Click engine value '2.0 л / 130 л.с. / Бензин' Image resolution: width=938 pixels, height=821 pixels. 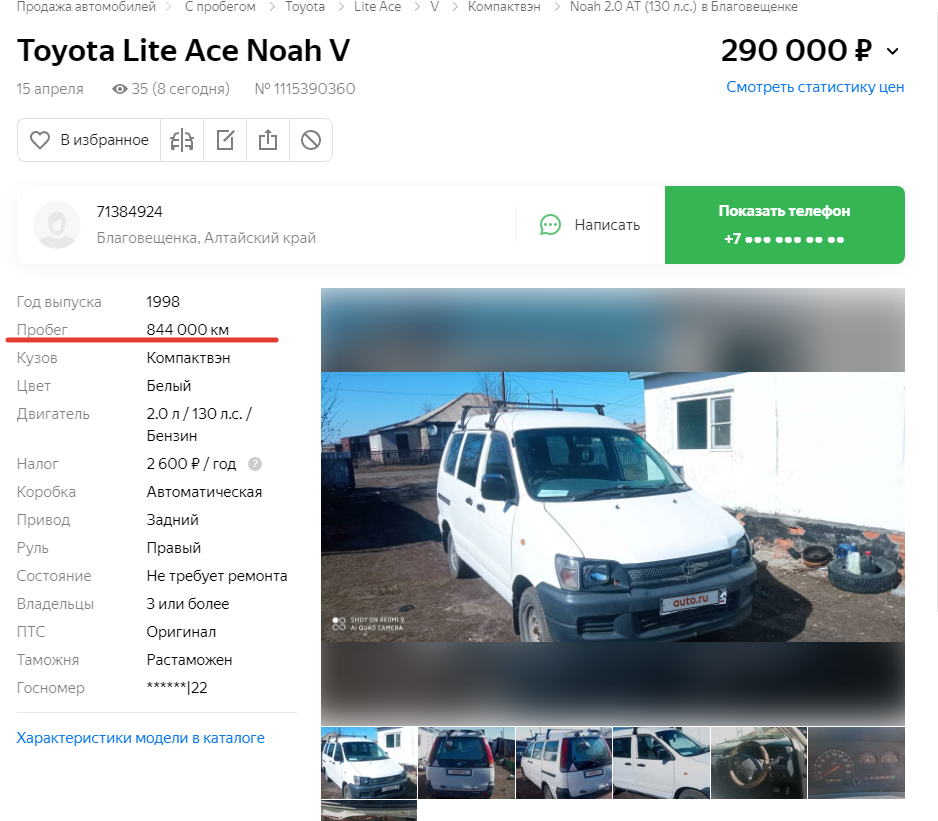pyautogui.click(x=200, y=425)
